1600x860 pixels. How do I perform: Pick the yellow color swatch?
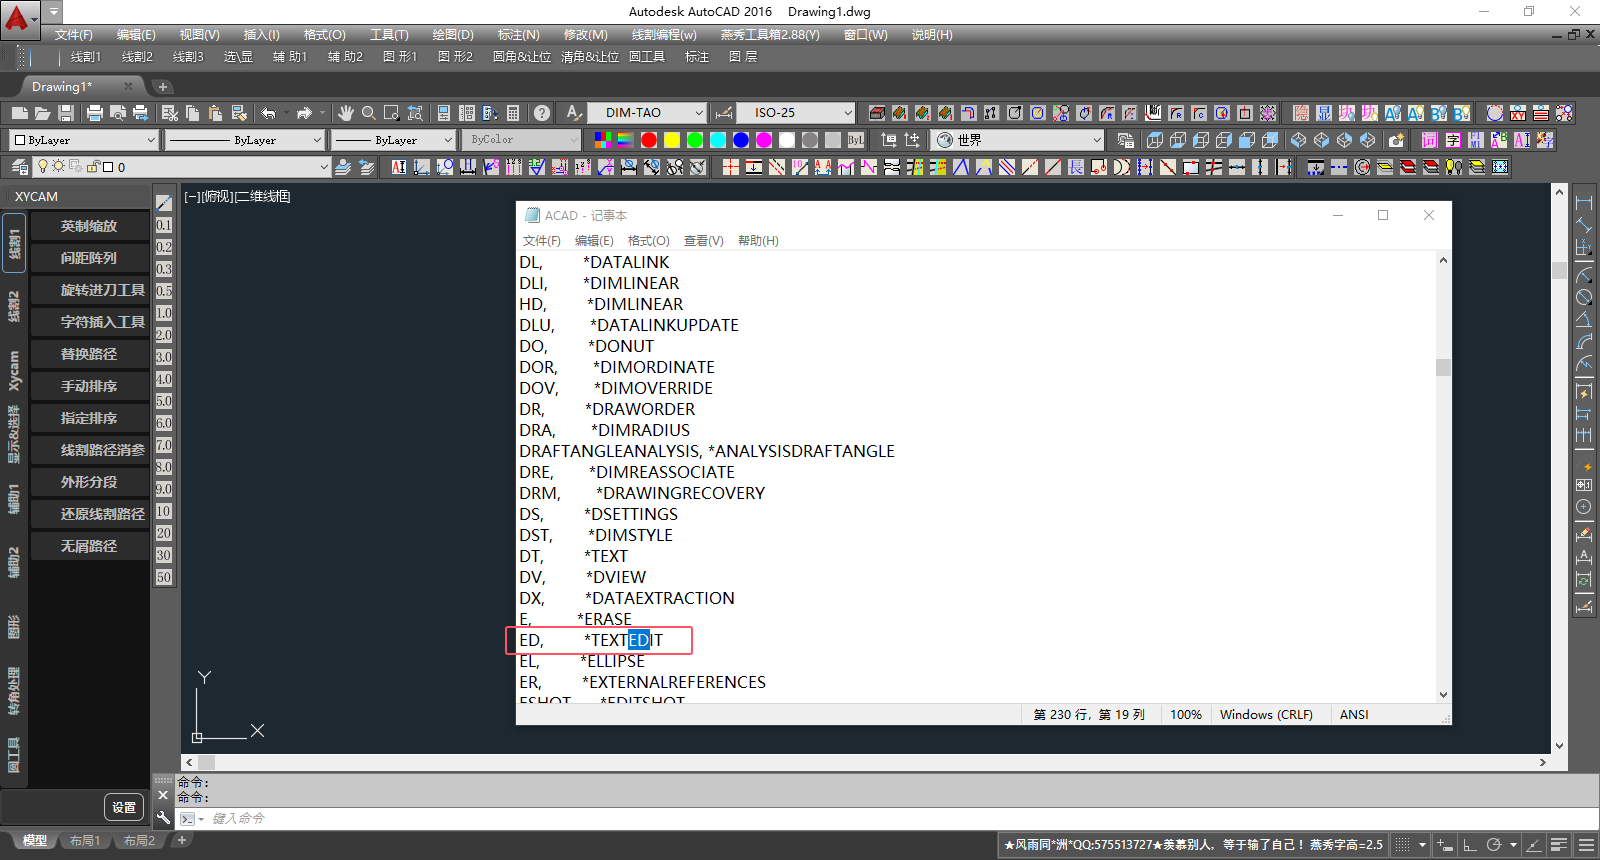pos(672,140)
